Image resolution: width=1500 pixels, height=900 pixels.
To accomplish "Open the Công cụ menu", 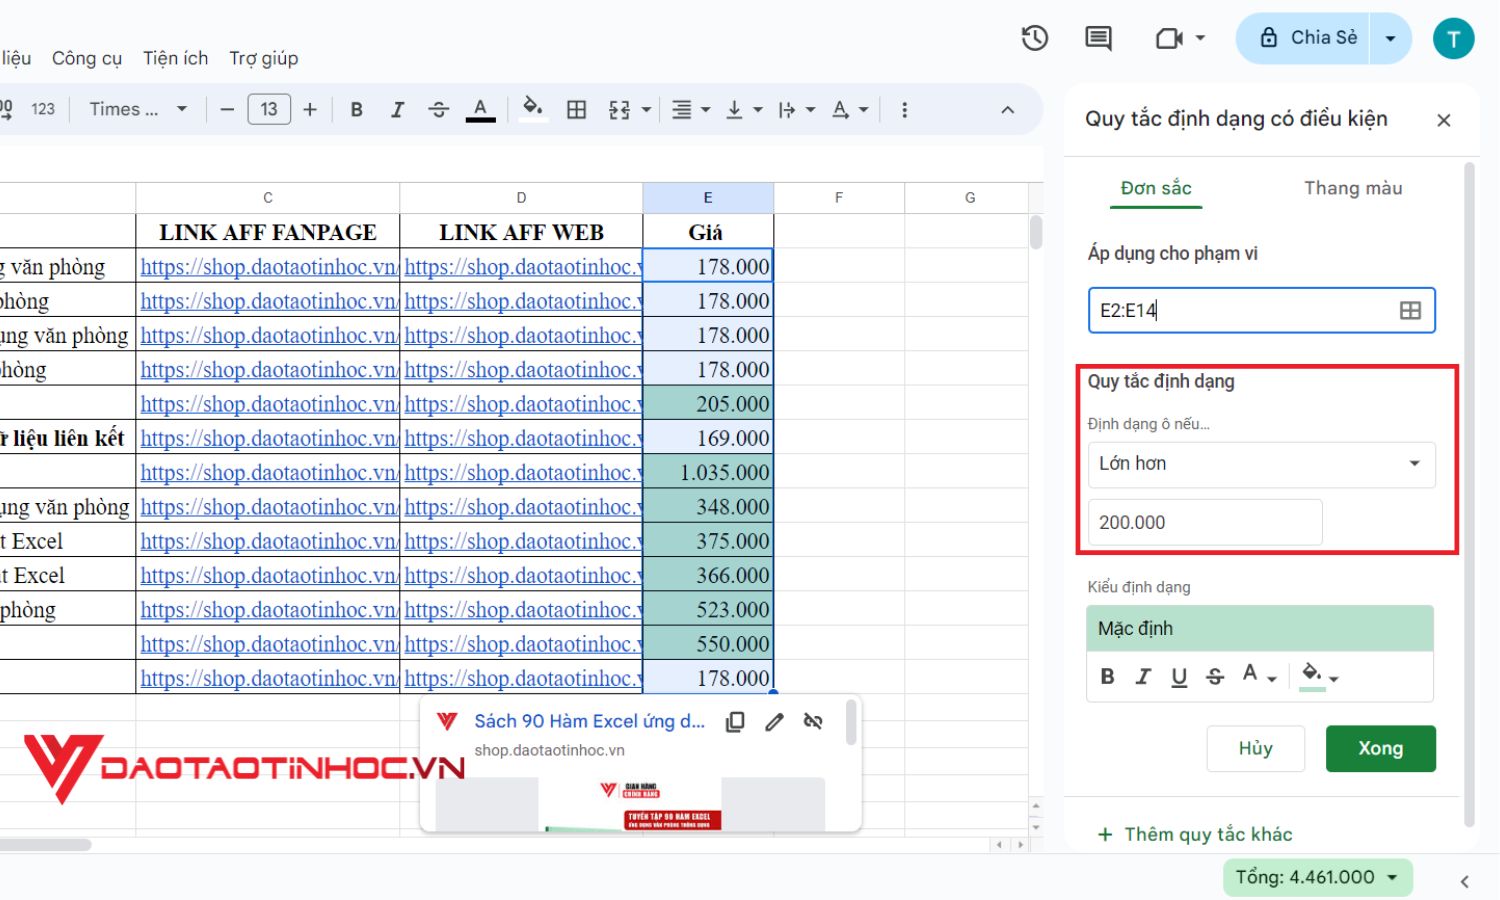I will pos(86,58).
